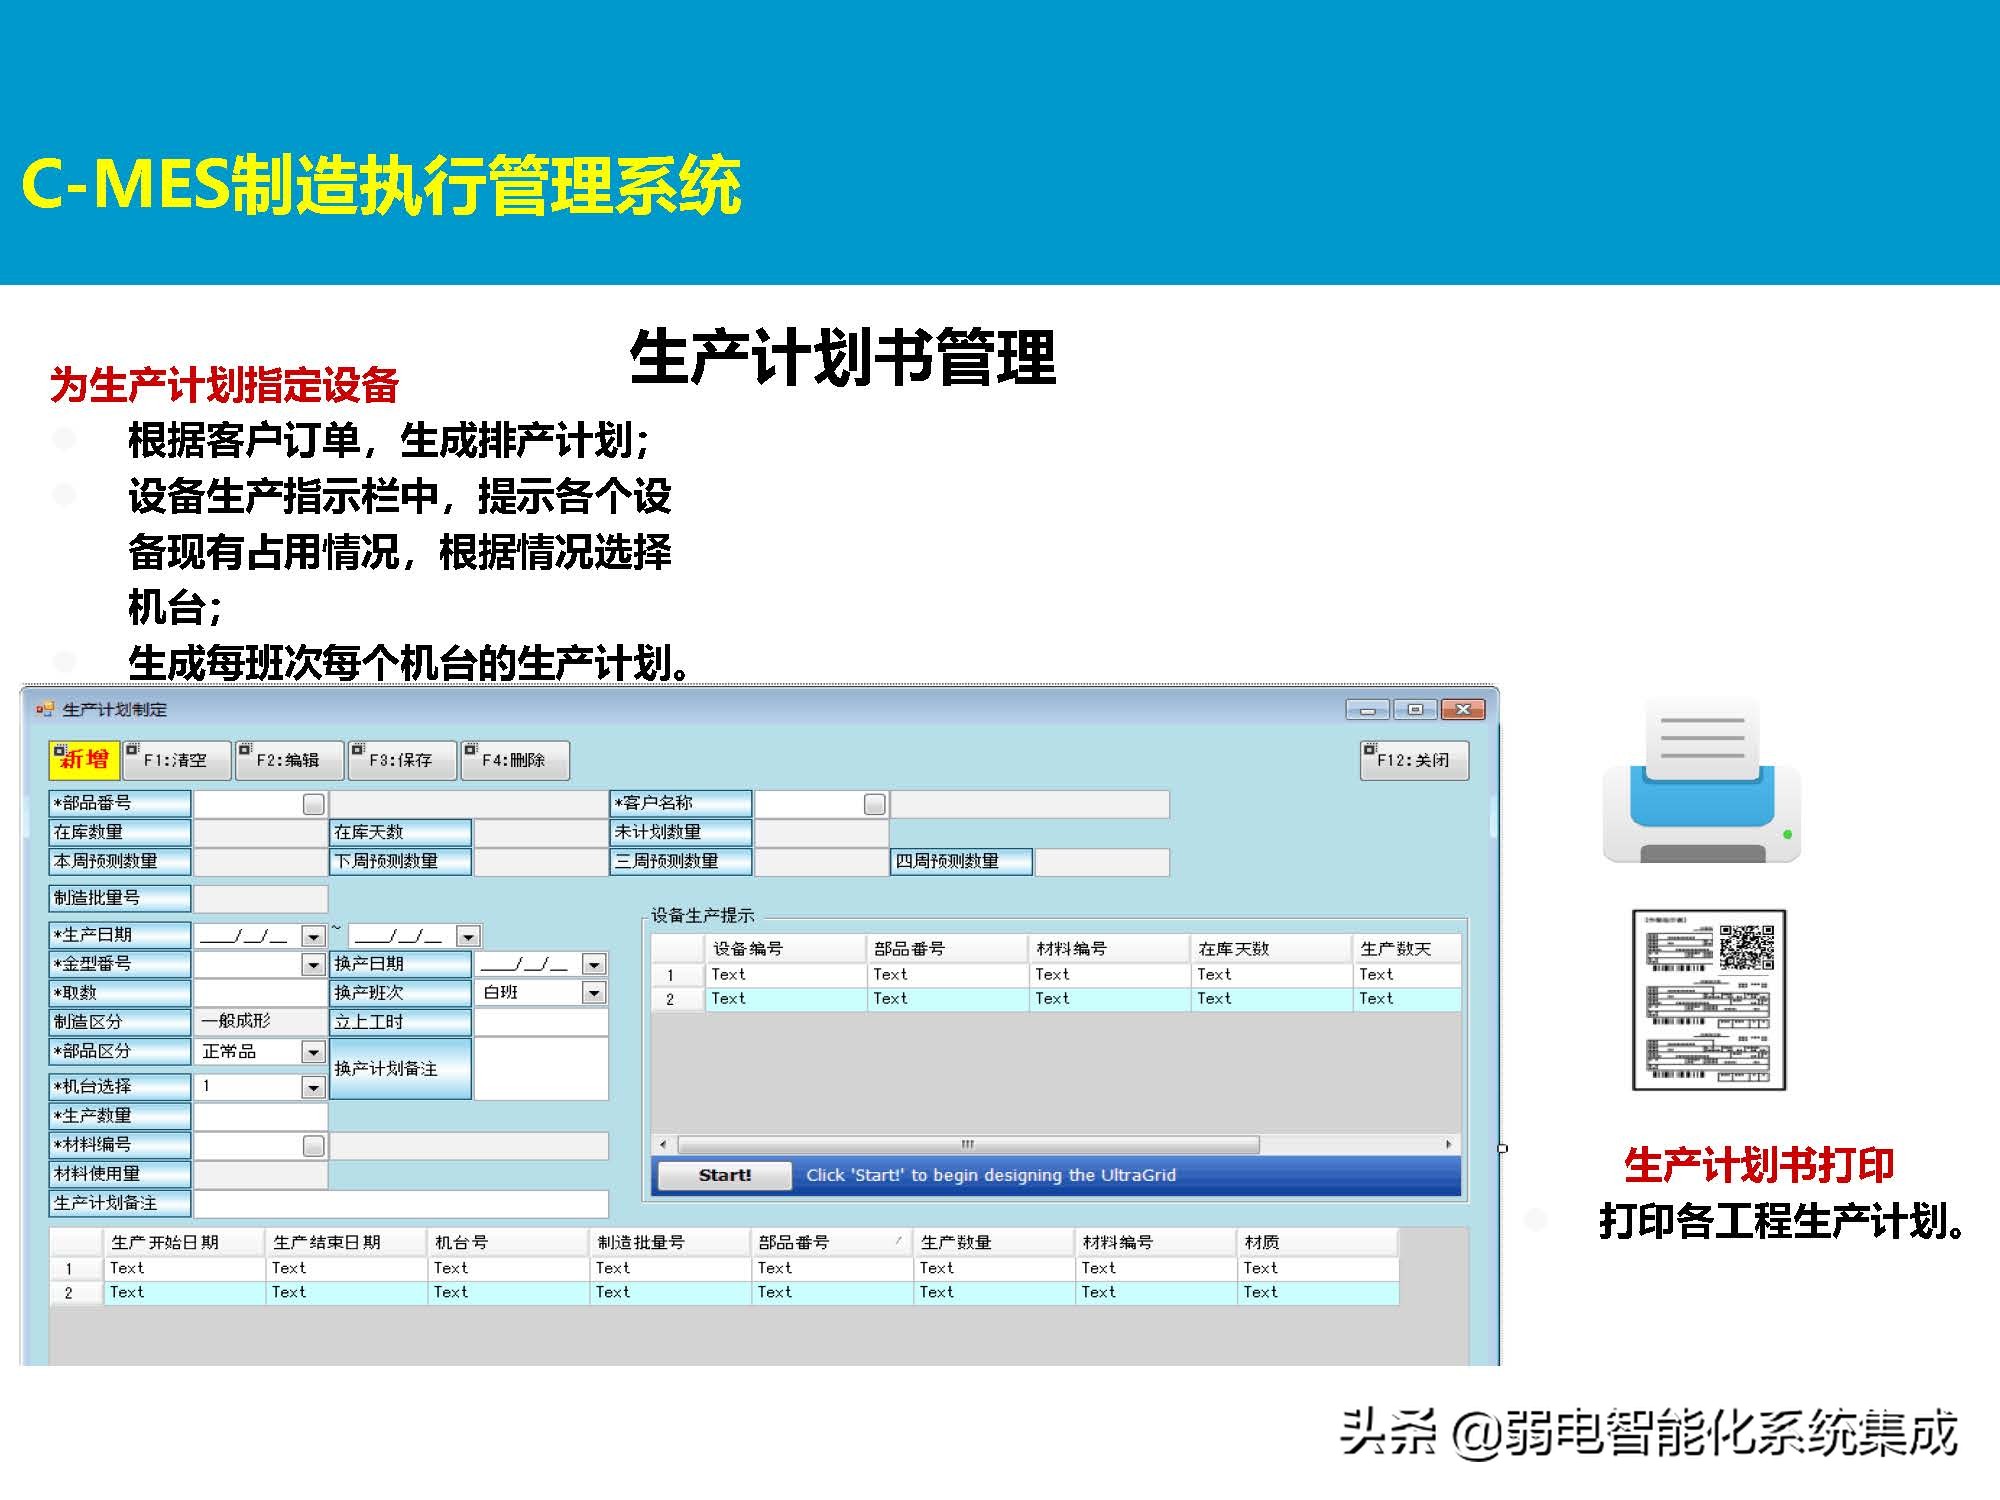Click the printer icon
This screenshot has height=1500, width=2000.
point(1701,782)
